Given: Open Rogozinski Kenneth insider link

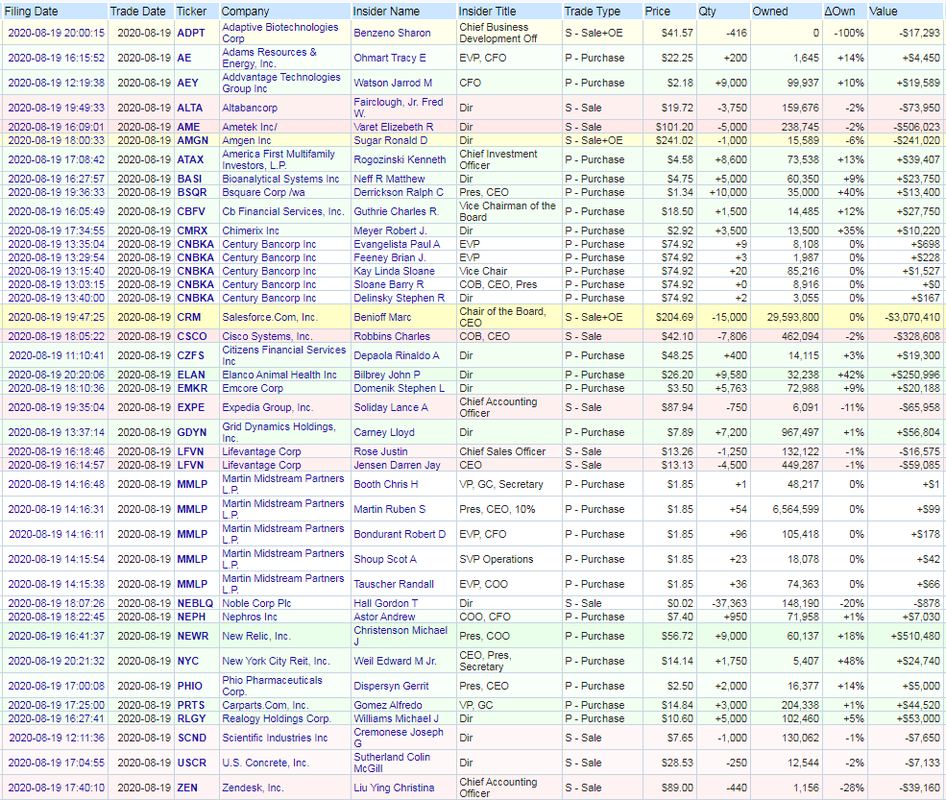Looking at the screenshot, I should point(400,159).
